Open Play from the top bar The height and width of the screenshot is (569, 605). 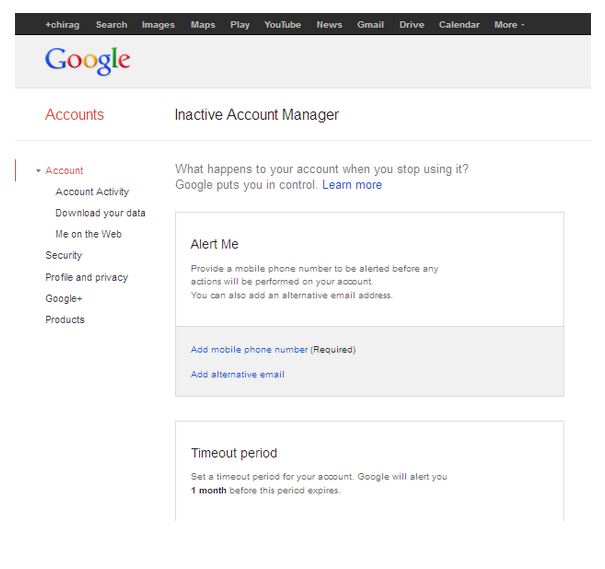pyautogui.click(x=240, y=25)
